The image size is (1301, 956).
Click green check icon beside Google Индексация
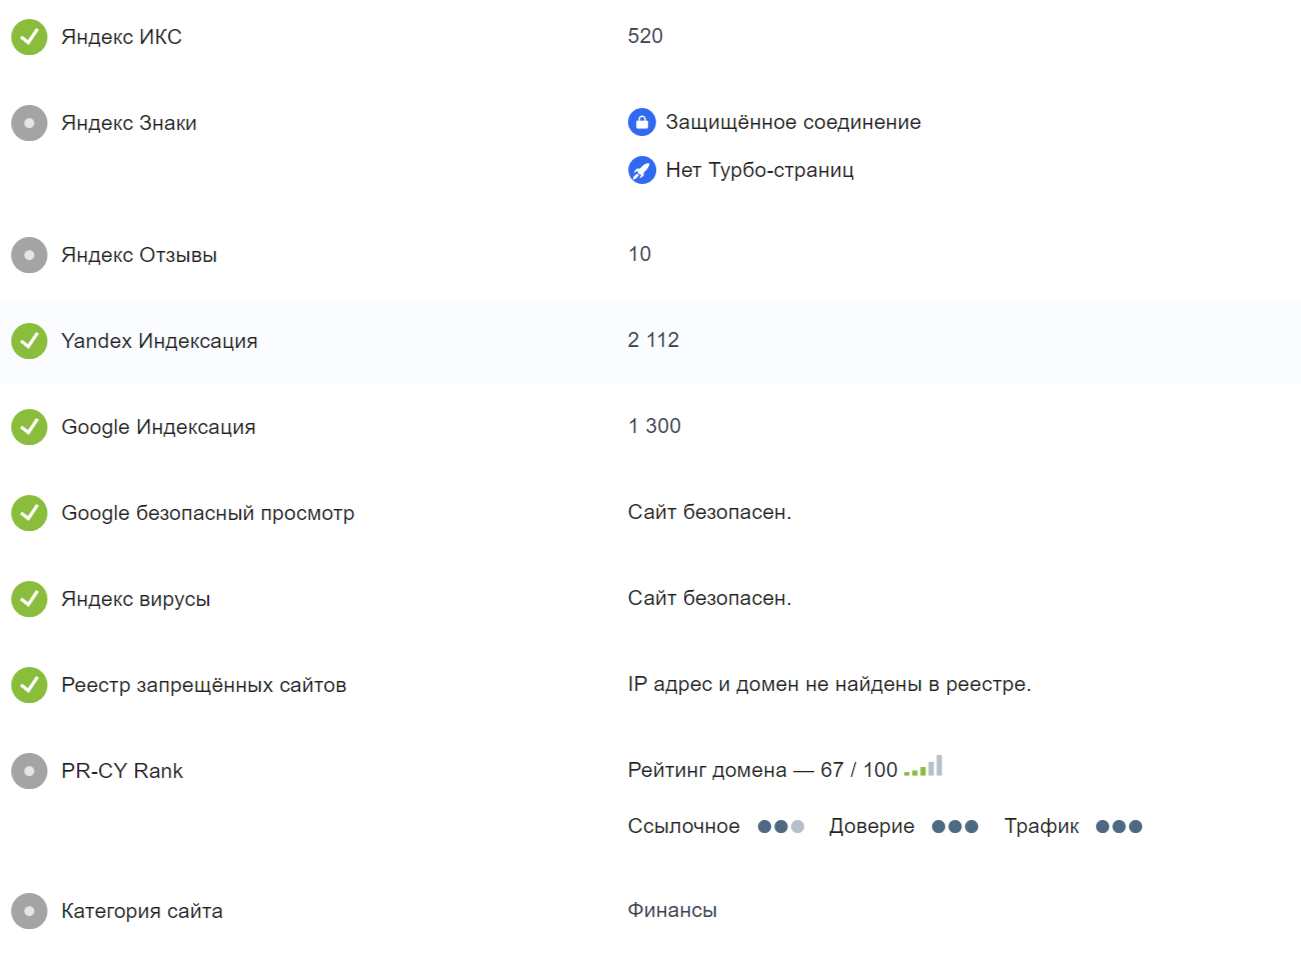[29, 427]
